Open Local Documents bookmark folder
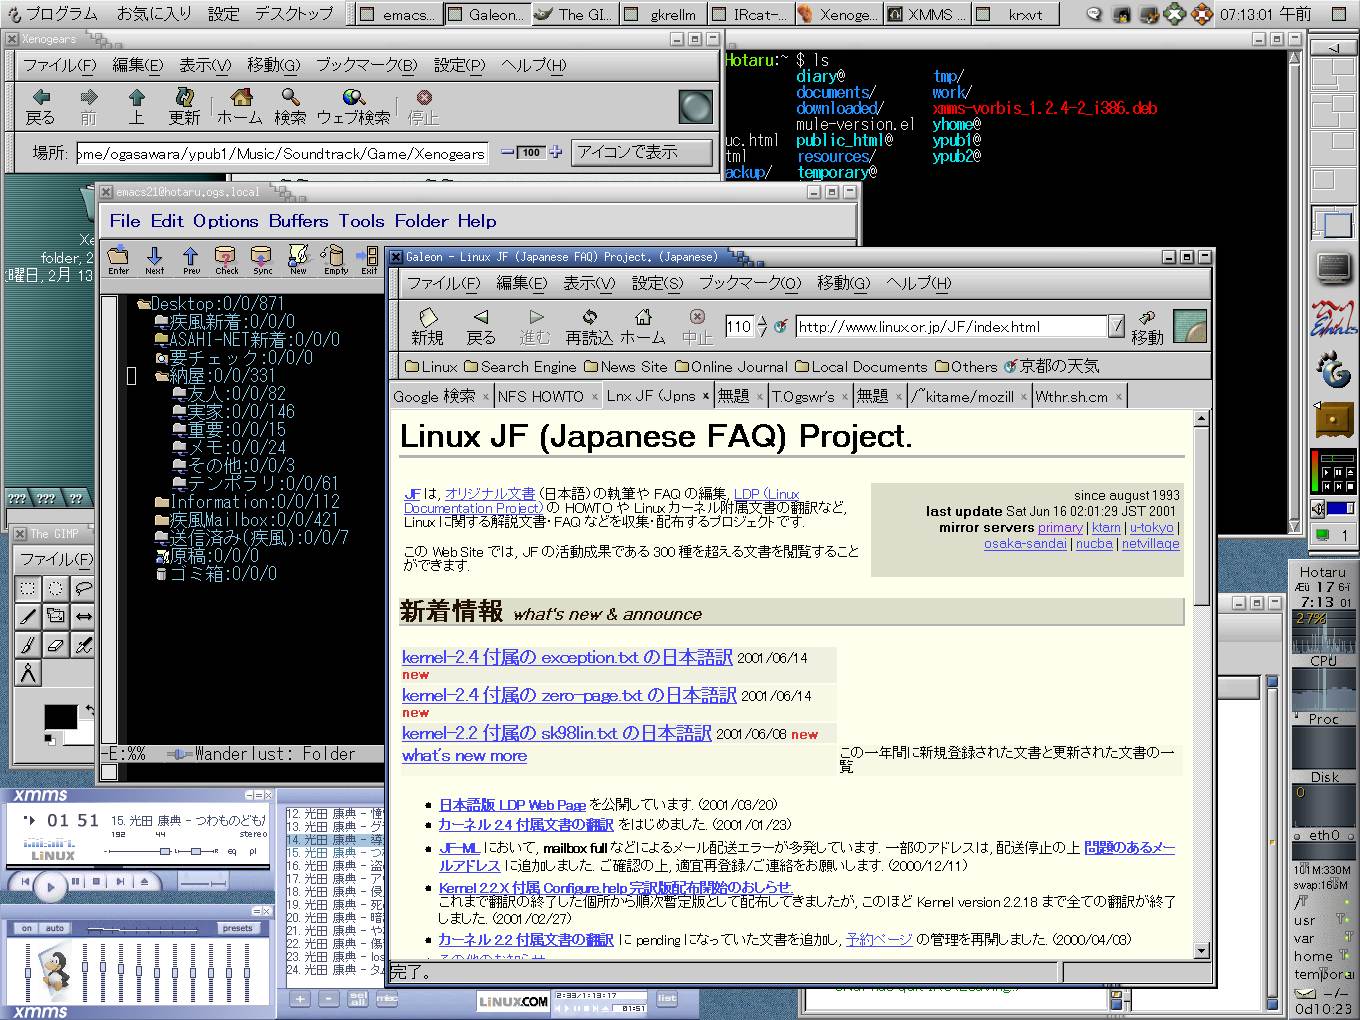The height and width of the screenshot is (1020, 1360). pos(861,367)
